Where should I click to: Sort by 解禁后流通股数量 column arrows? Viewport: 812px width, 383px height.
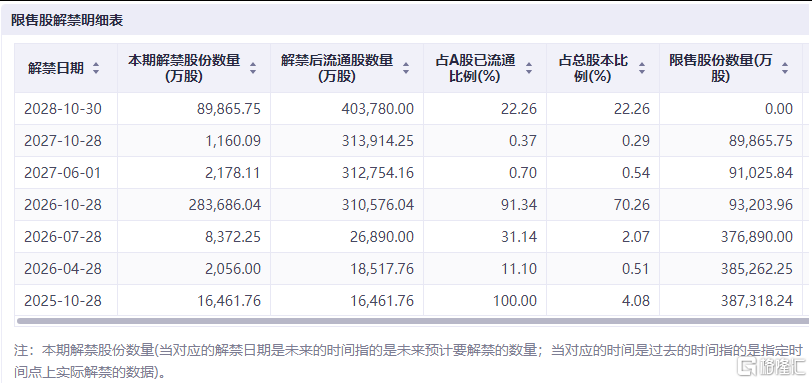coord(406,68)
